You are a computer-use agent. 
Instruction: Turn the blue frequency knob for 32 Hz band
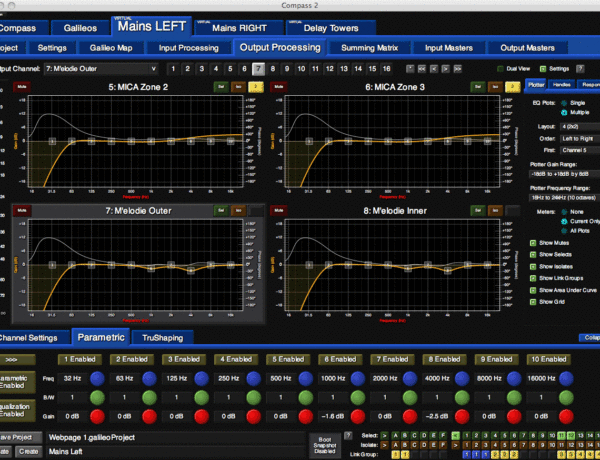(x=97, y=378)
